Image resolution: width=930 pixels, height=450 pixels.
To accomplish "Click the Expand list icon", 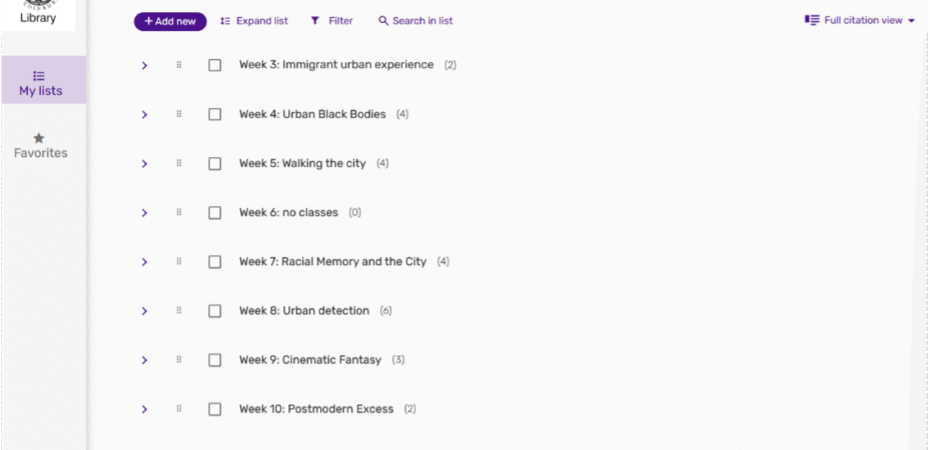I will (x=225, y=21).
